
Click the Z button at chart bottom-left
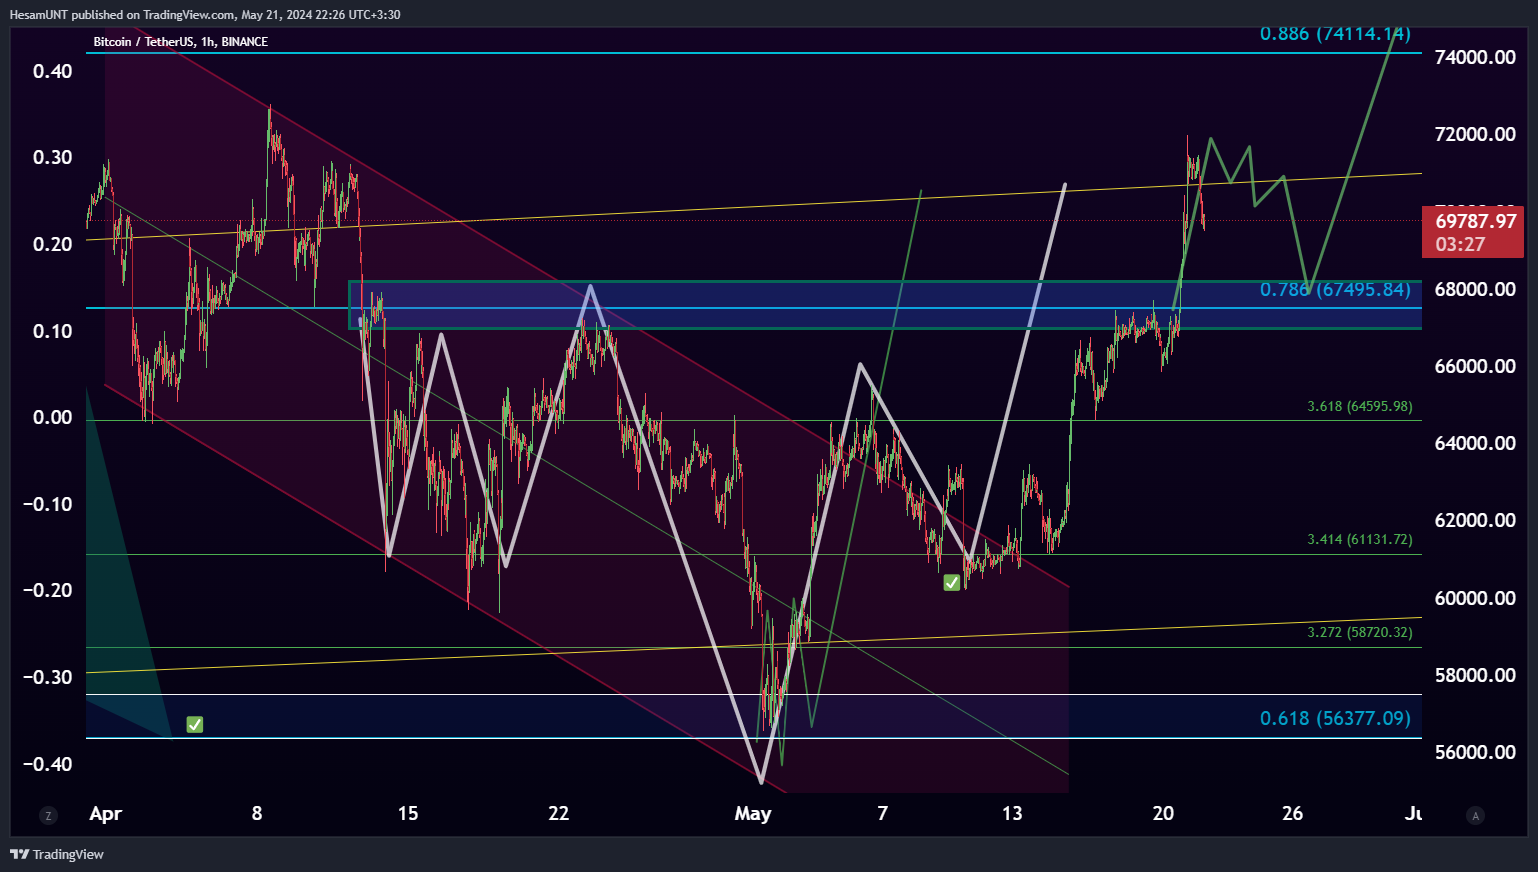pos(48,815)
